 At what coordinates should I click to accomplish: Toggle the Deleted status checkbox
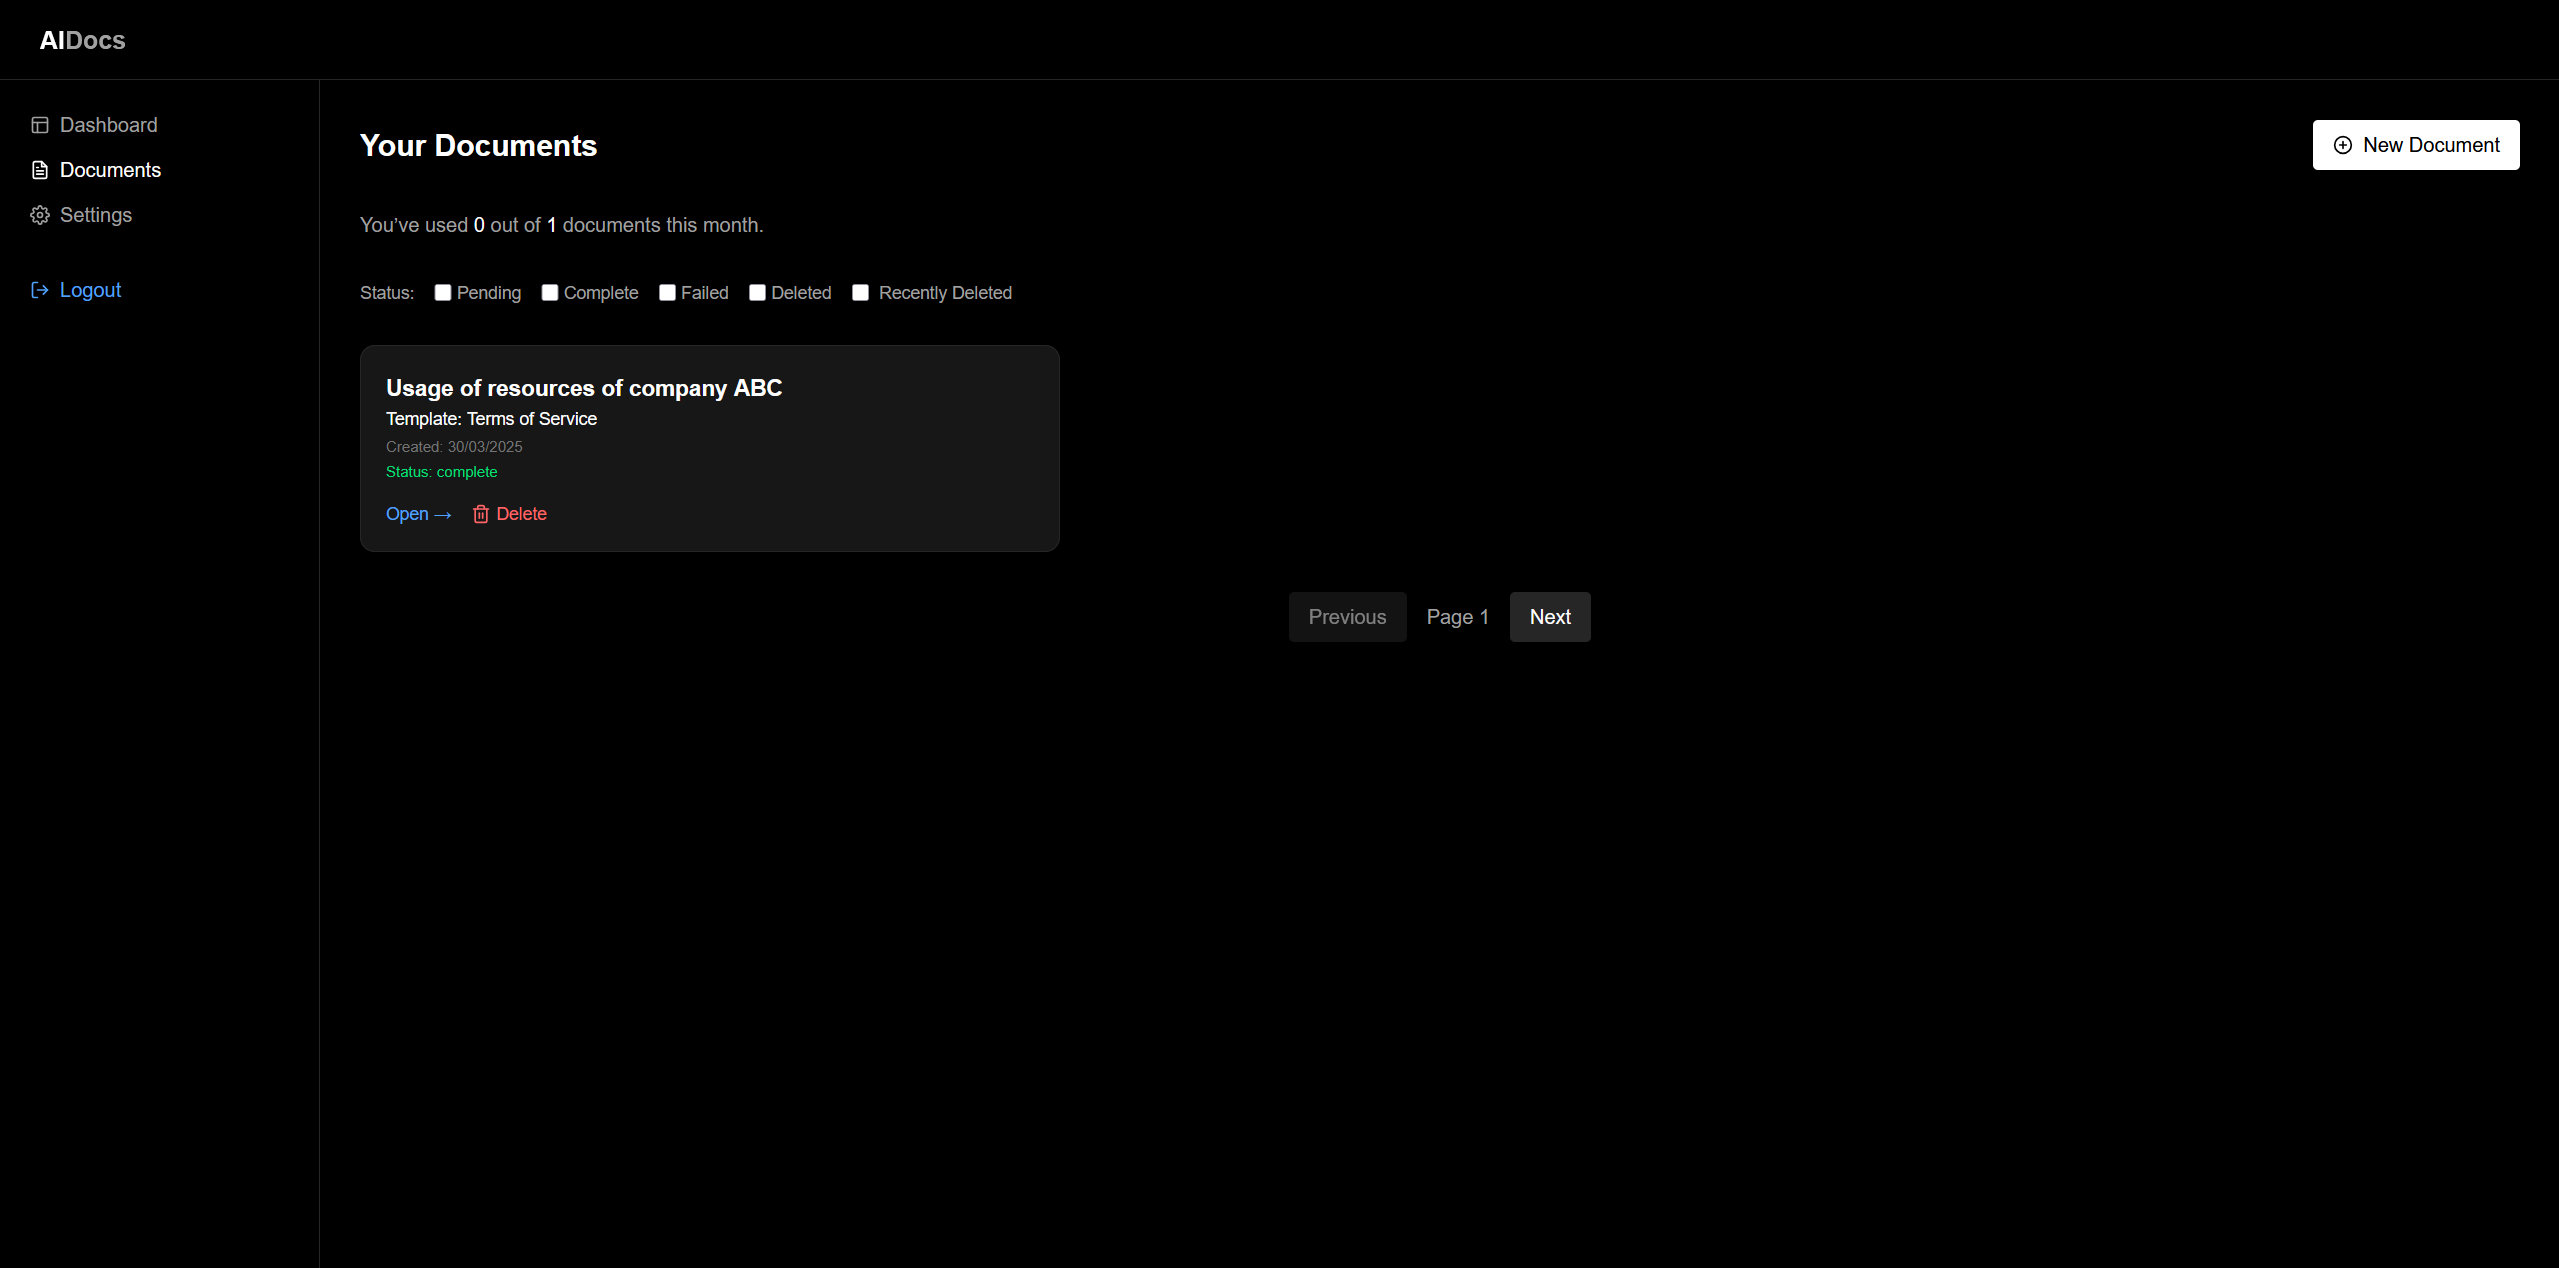click(756, 292)
